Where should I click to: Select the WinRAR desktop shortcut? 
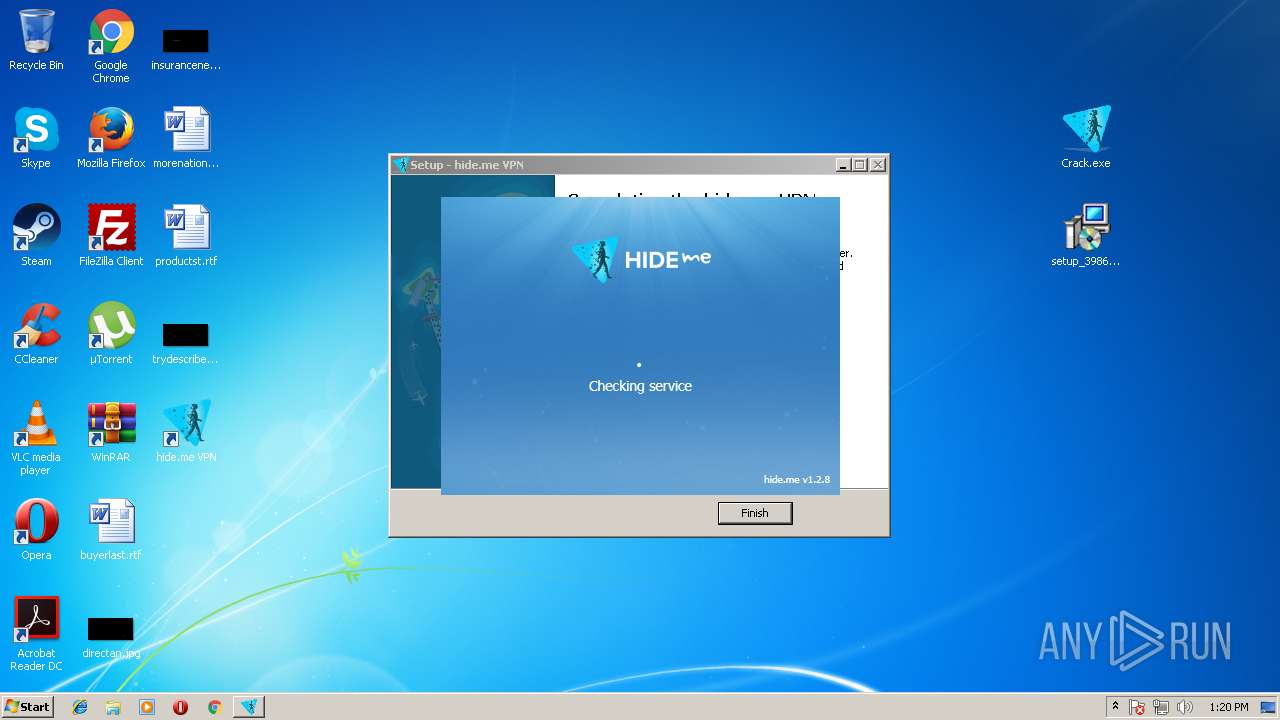pyautogui.click(x=111, y=433)
